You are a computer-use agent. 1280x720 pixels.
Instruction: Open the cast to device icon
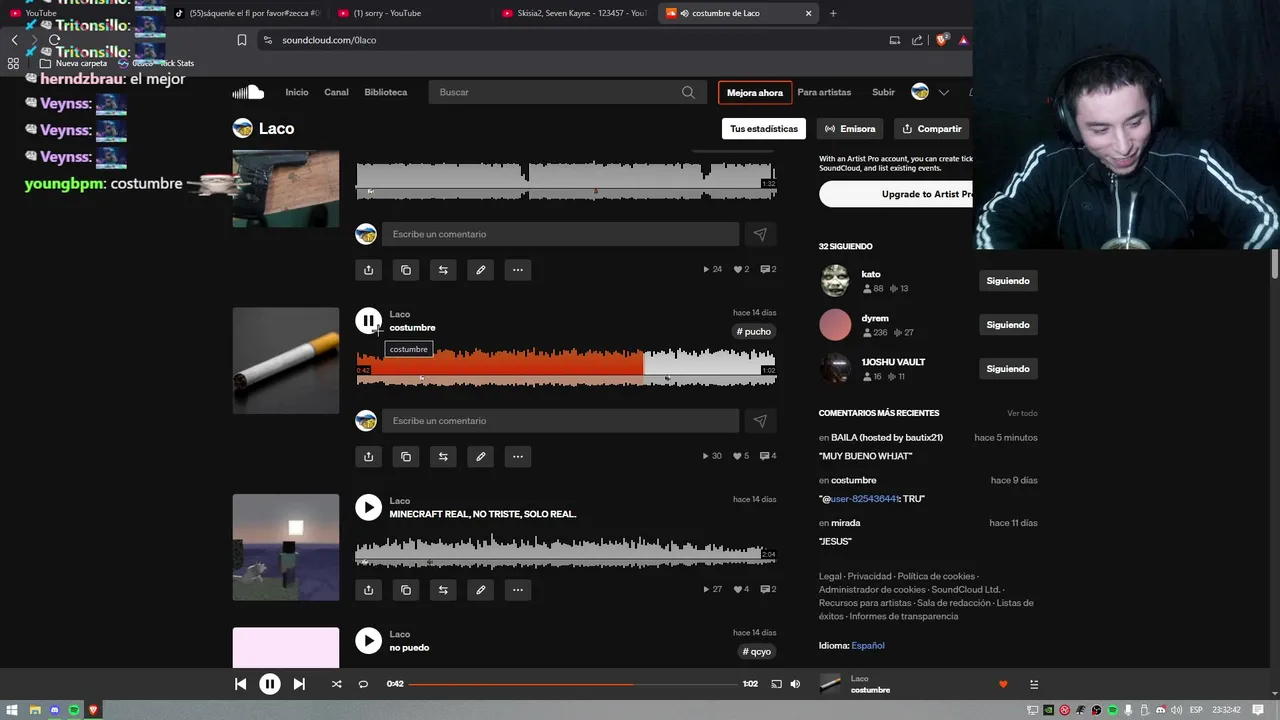(776, 684)
